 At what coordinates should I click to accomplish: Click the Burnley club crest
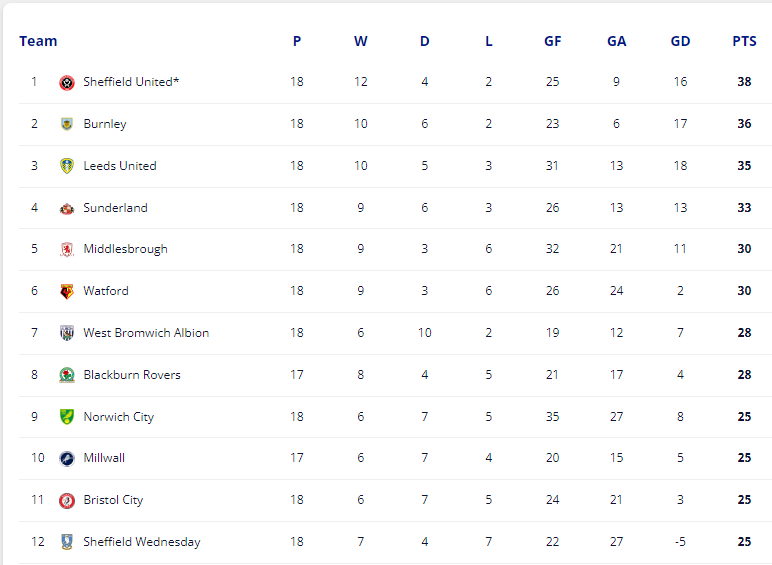pos(67,124)
